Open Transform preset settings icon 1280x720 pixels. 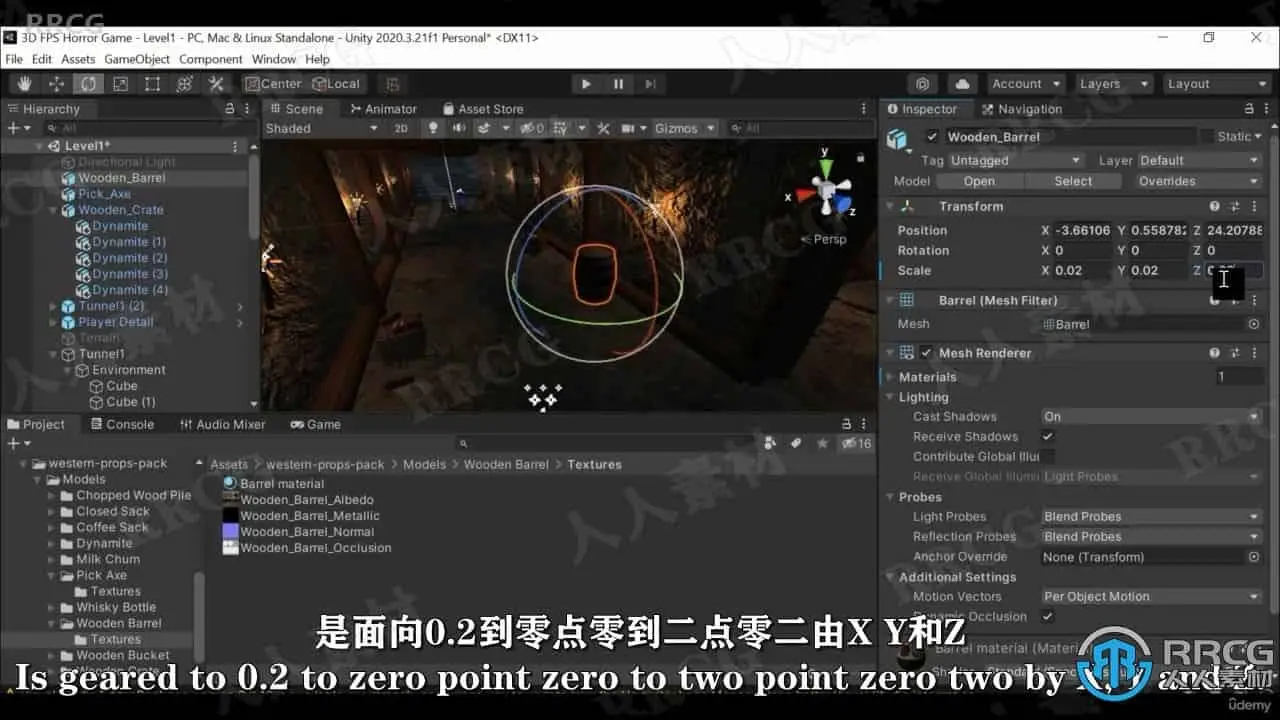(x=1235, y=206)
